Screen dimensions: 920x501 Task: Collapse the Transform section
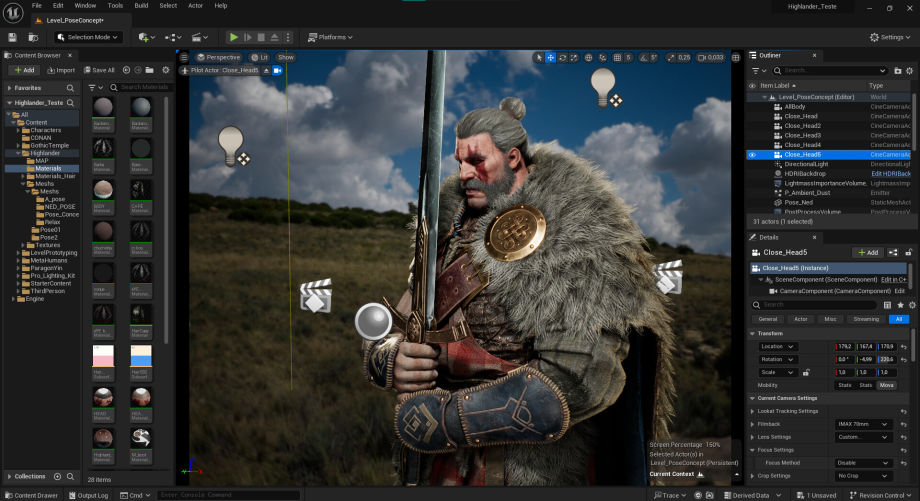(x=753, y=333)
